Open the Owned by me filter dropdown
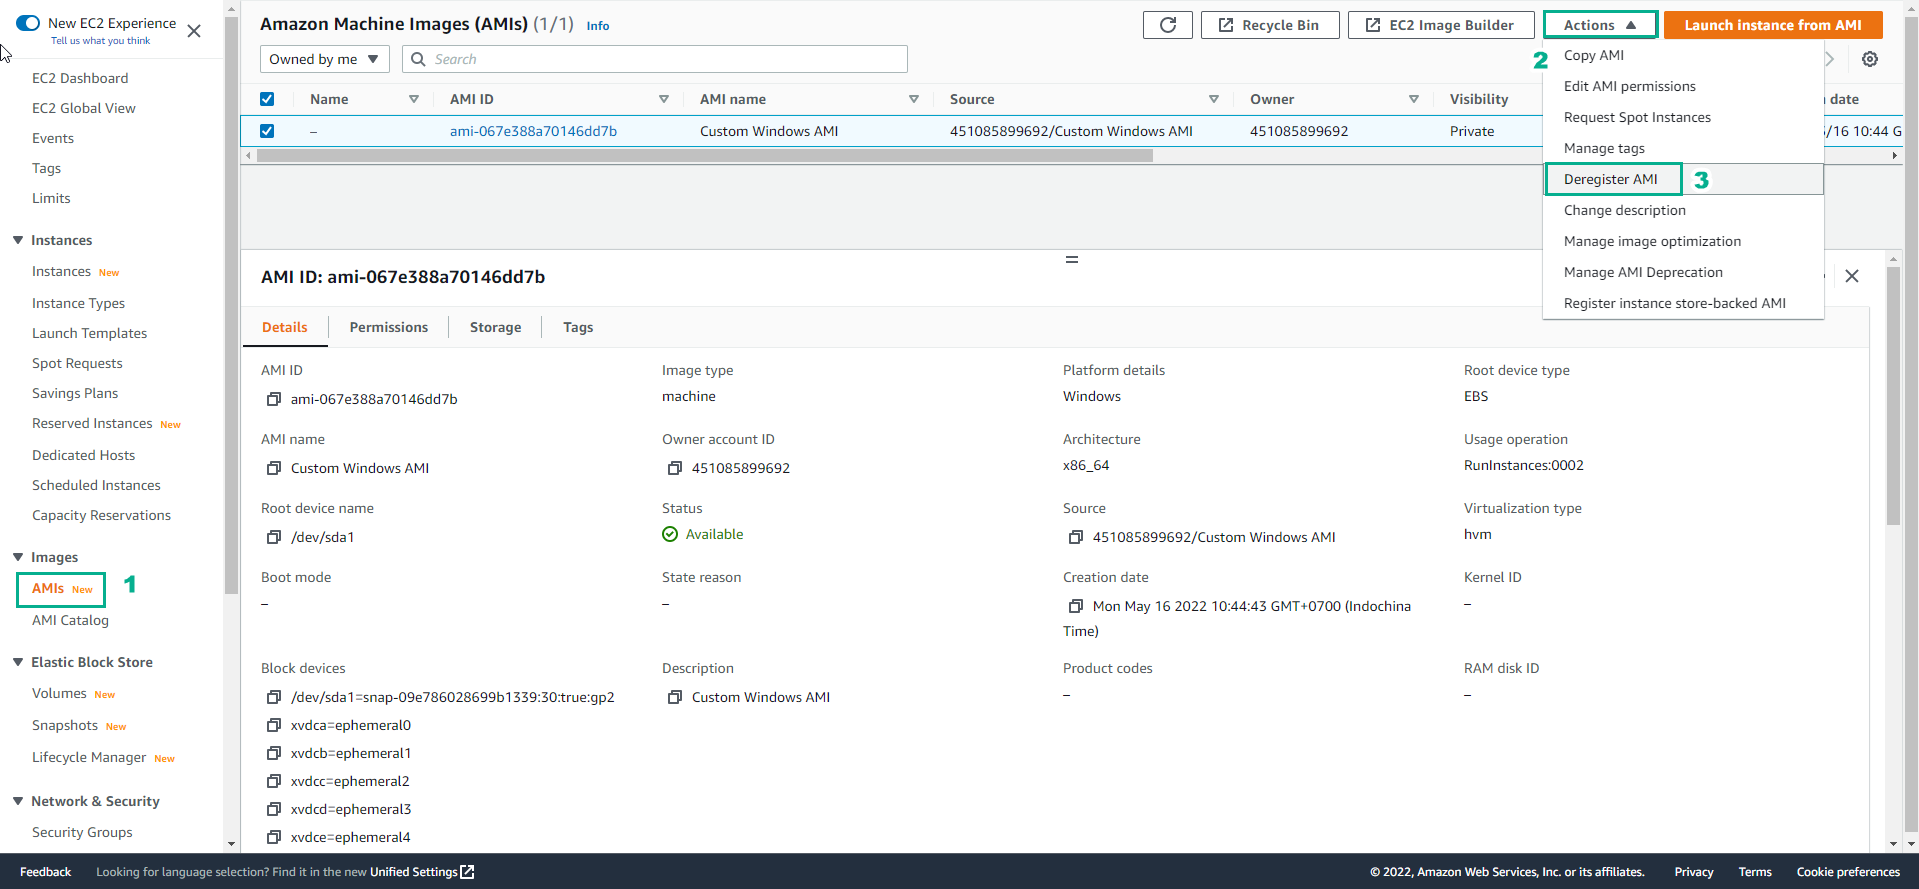This screenshot has height=889, width=1919. tap(325, 59)
